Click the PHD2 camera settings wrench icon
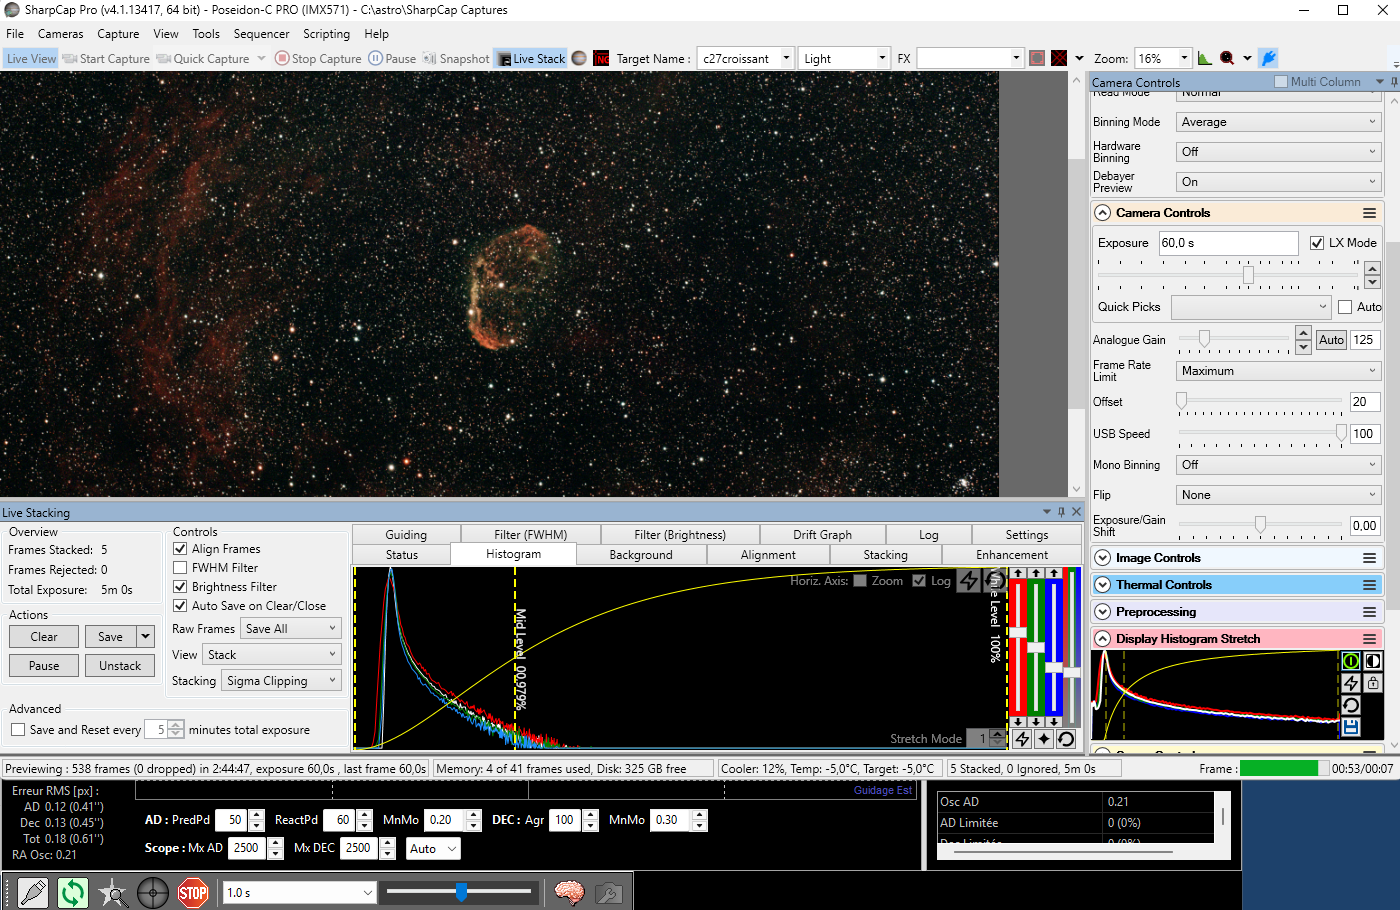Screen dimensions: 1400x910 tap(608, 892)
